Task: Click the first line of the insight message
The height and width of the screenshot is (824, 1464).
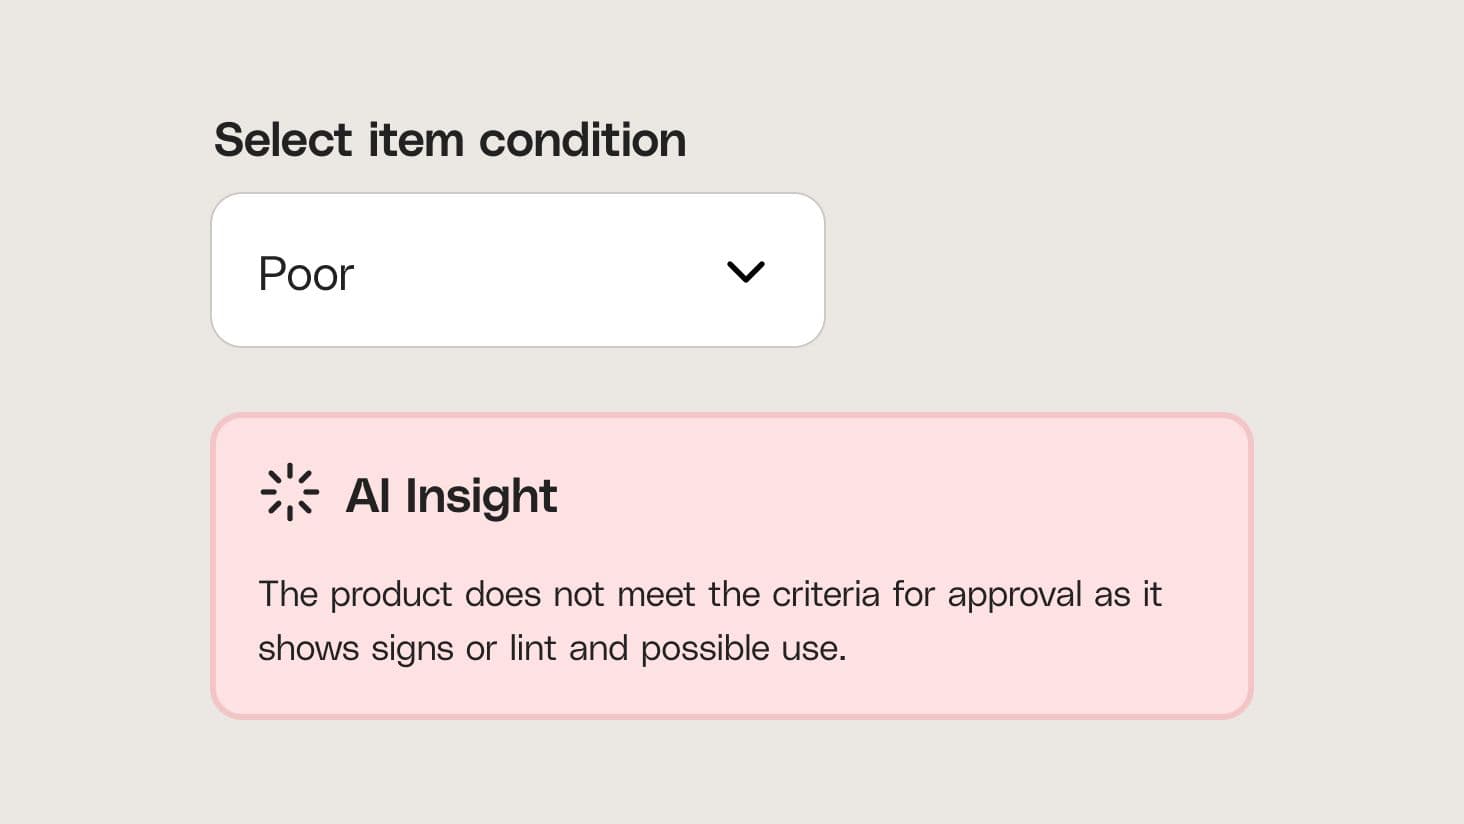Action: tap(709, 594)
